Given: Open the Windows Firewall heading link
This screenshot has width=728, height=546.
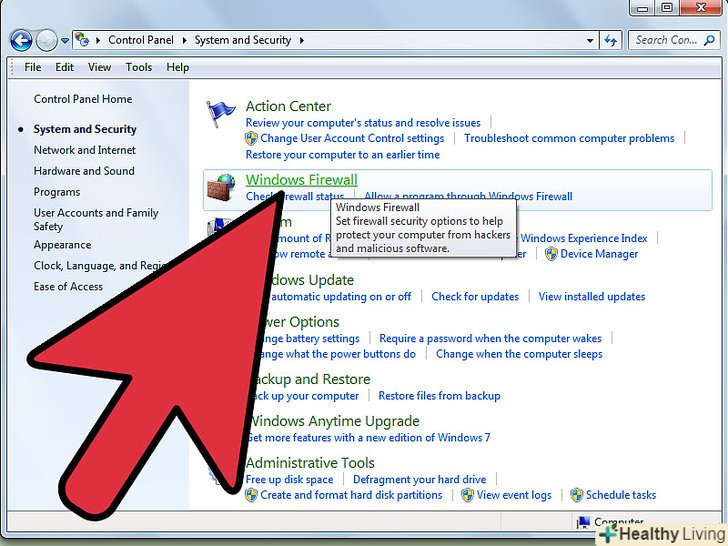Looking at the screenshot, I should tap(302, 180).
